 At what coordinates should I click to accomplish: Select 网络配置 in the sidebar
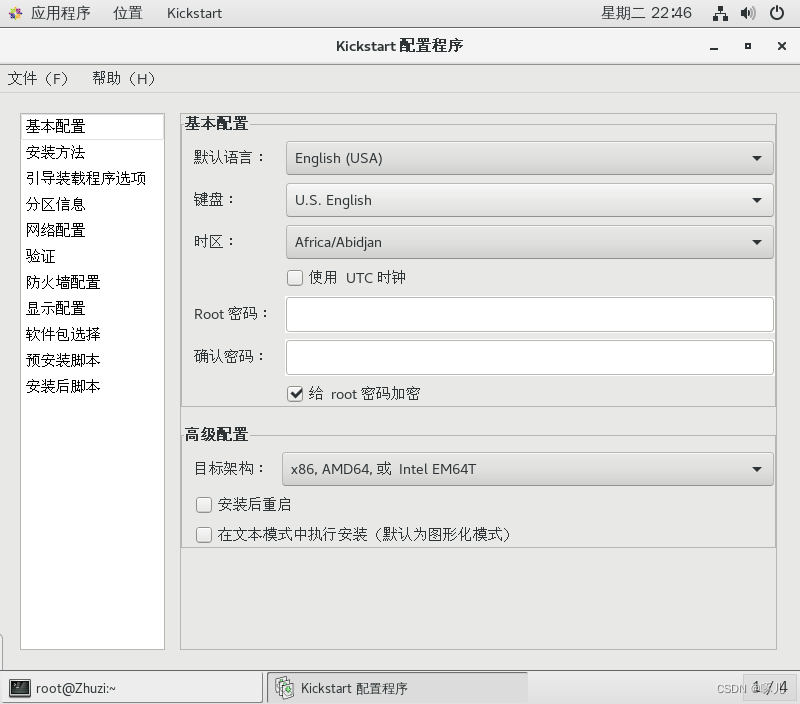[x=92, y=231]
